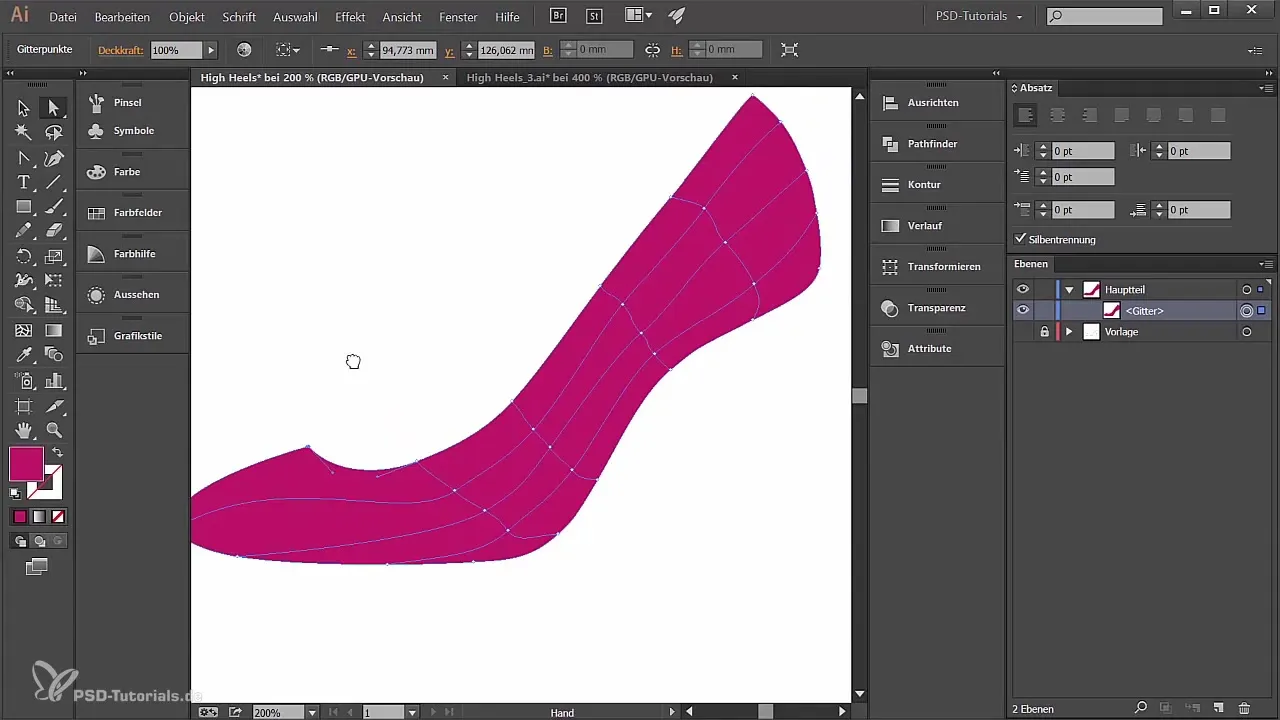
Task: Click the Change Screen Mode icon
Action: point(37,566)
